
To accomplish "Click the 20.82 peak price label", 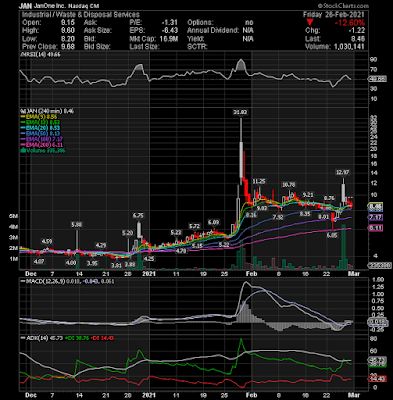I will point(240,113).
